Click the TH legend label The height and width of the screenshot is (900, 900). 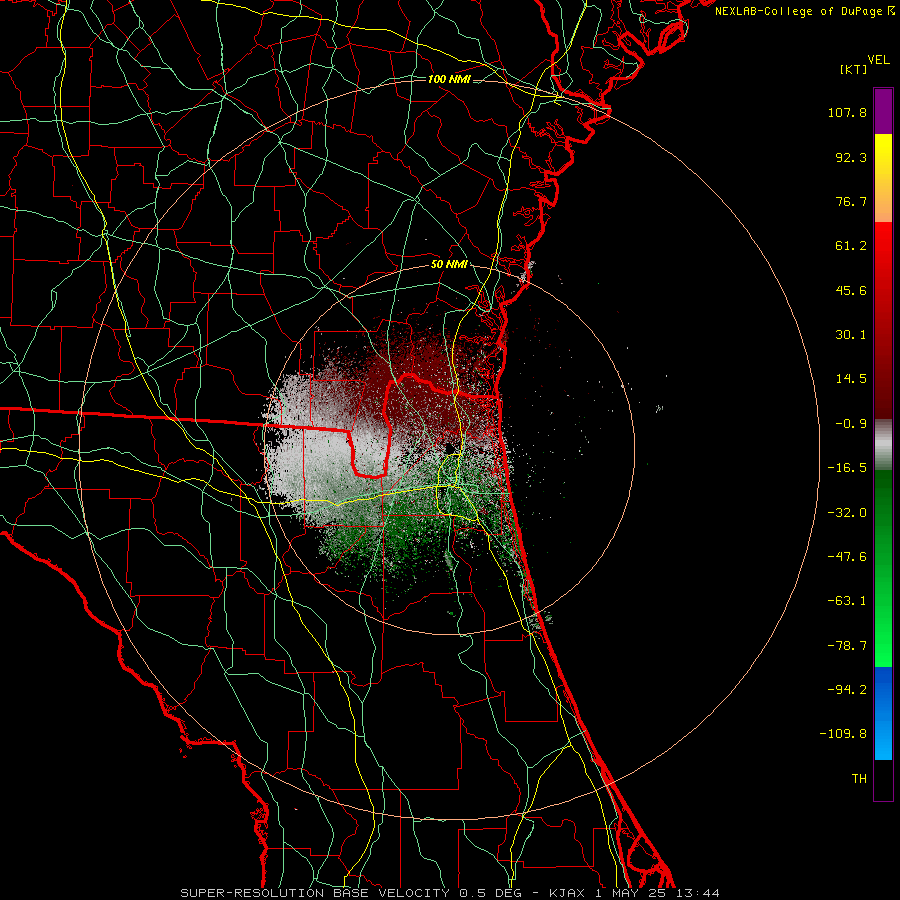(x=859, y=779)
